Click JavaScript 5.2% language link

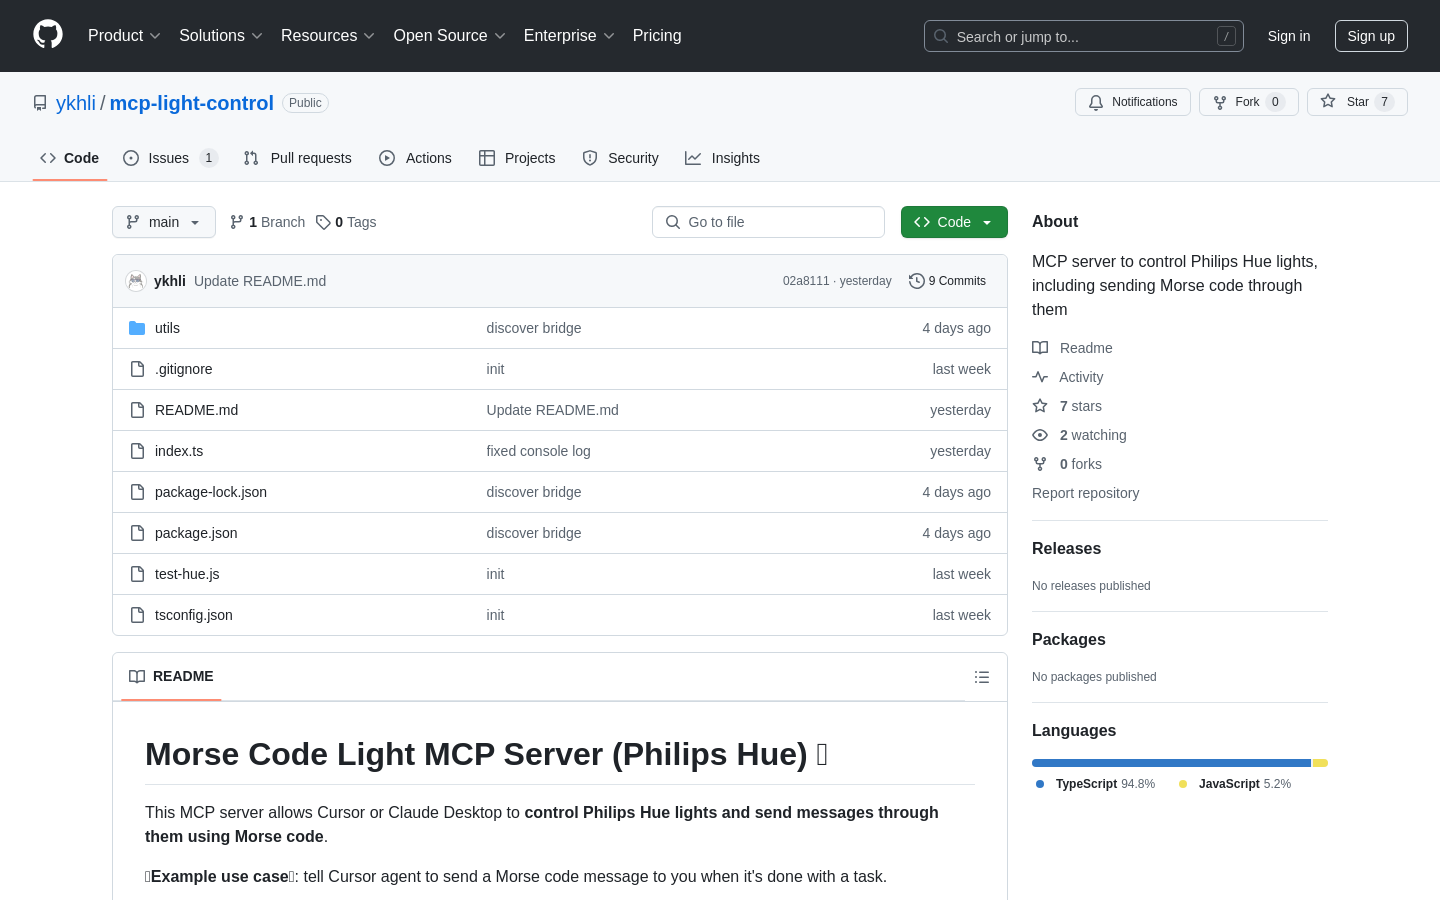coord(1234,784)
